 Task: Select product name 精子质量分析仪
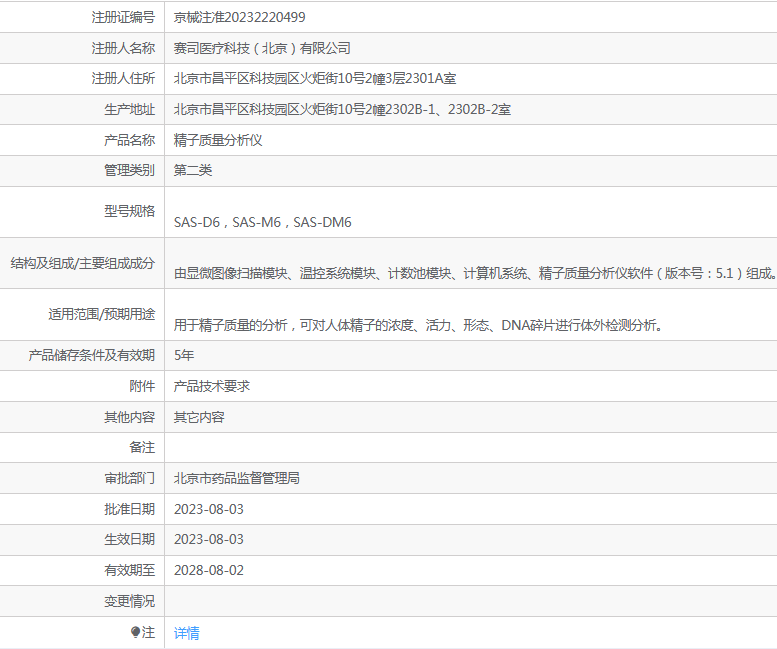coord(218,140)
